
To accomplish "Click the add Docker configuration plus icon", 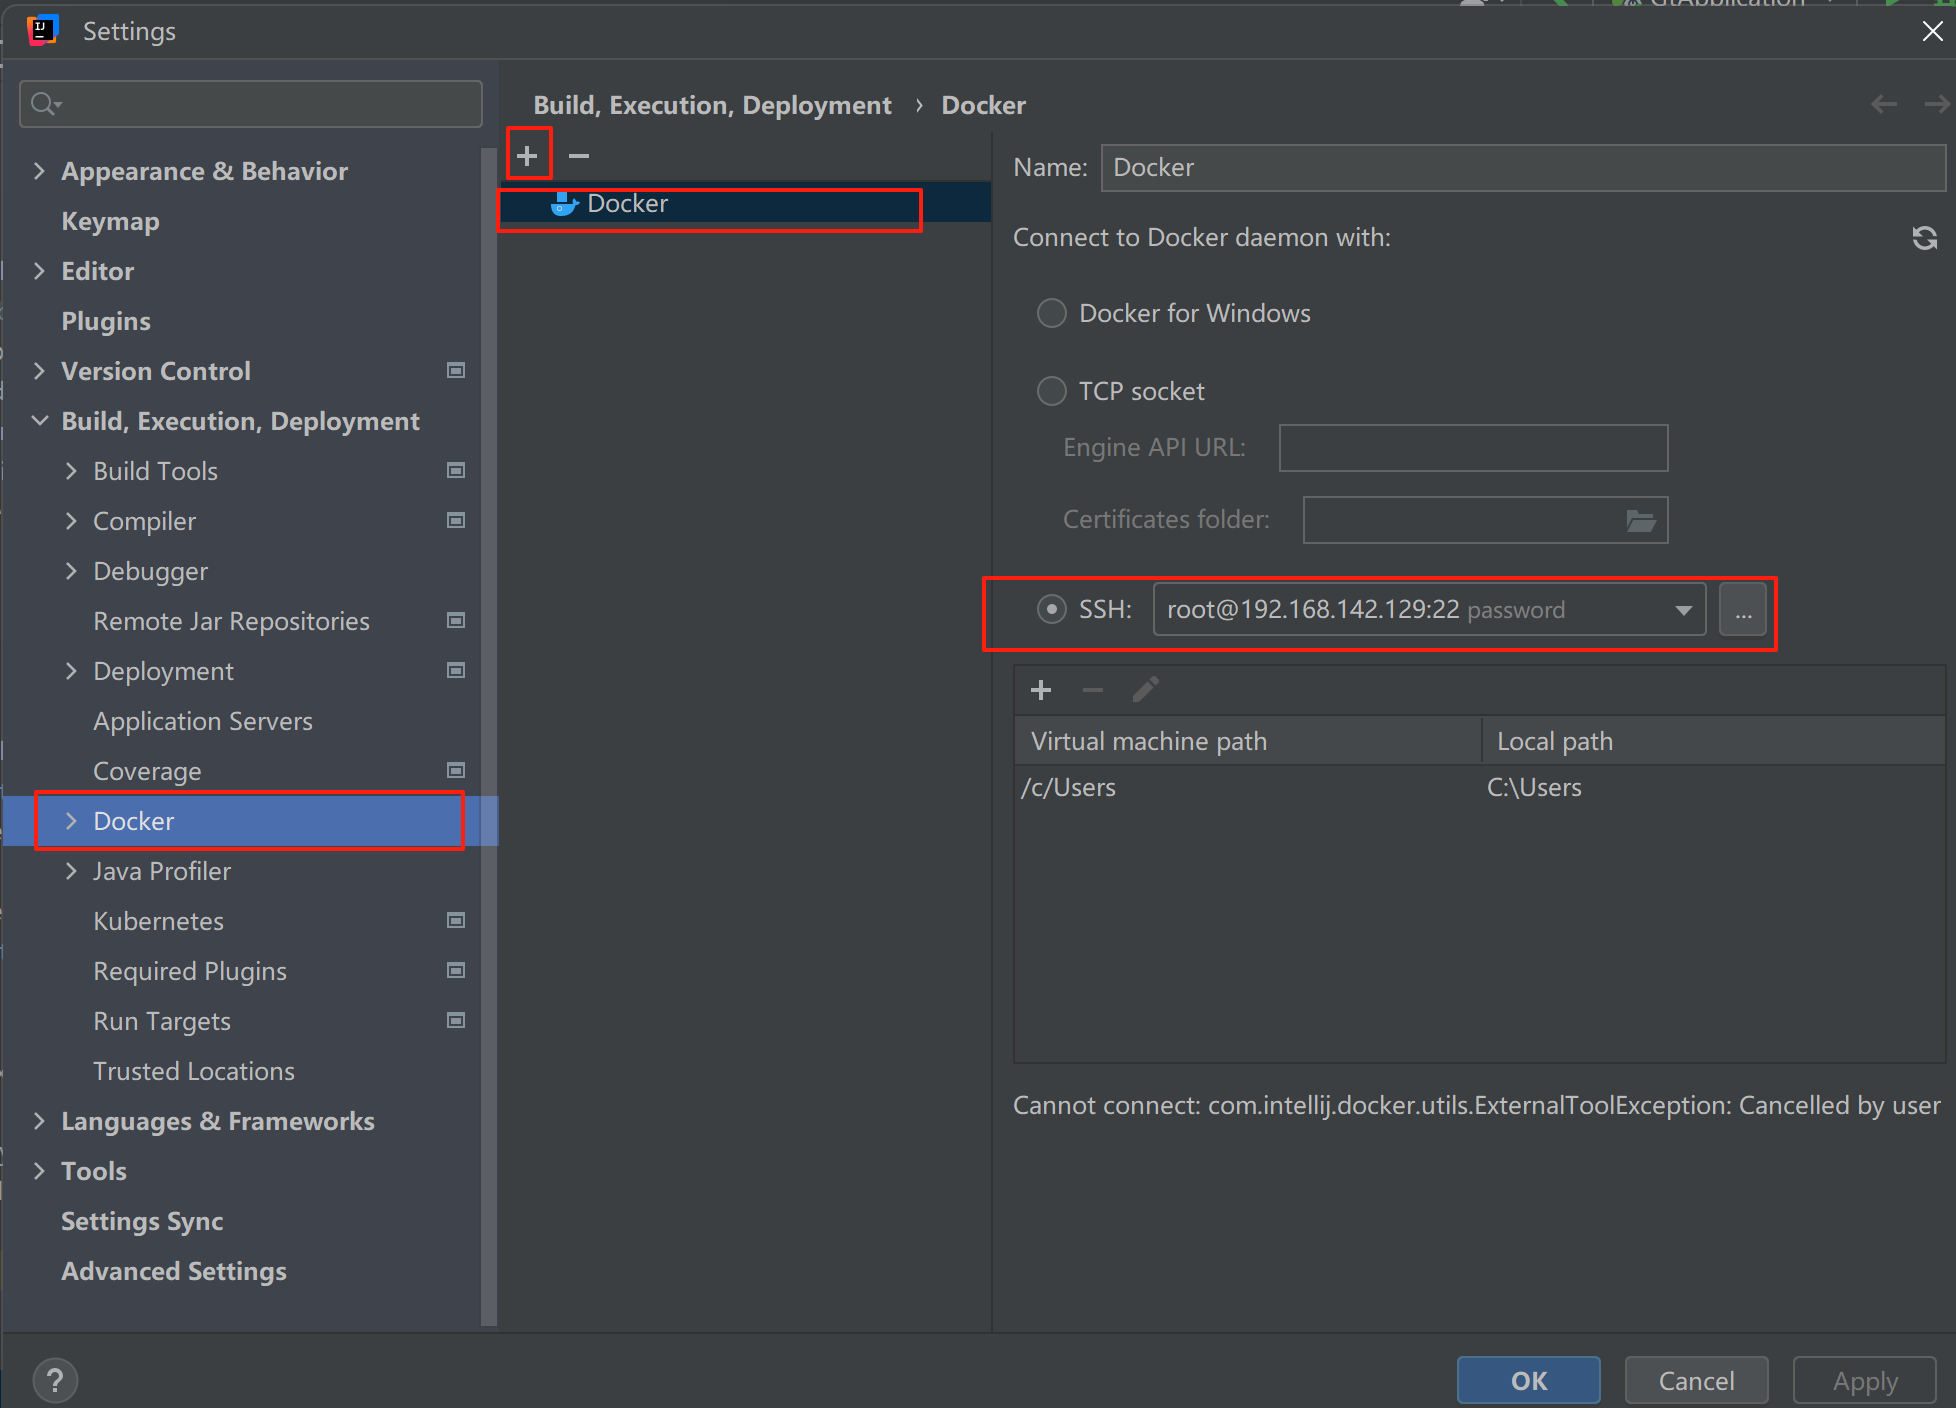I will pos(528,156).
